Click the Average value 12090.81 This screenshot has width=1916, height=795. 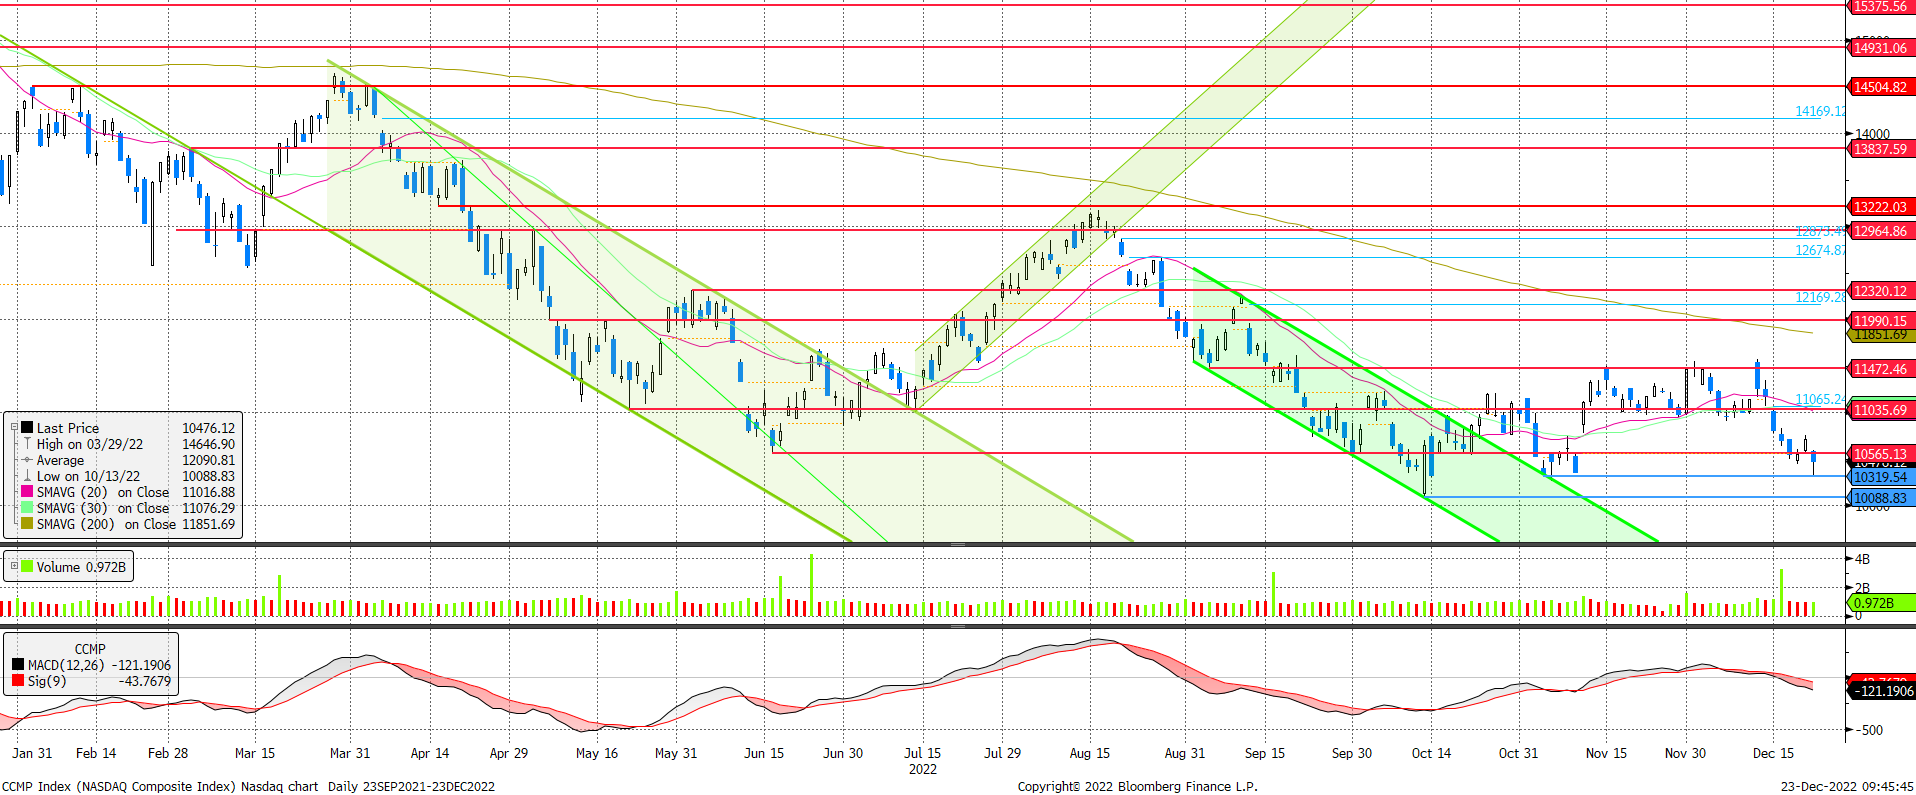(208, 460)
